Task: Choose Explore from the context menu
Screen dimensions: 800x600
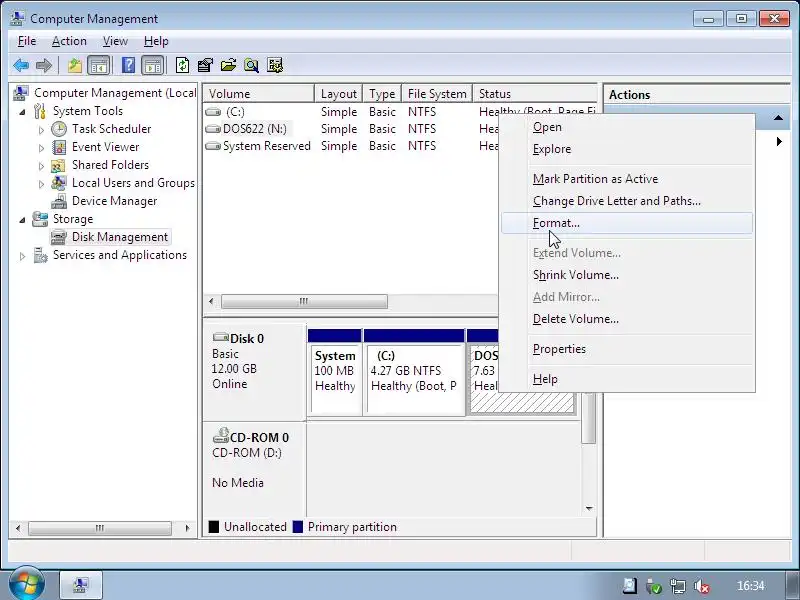Action: [627, 149]
